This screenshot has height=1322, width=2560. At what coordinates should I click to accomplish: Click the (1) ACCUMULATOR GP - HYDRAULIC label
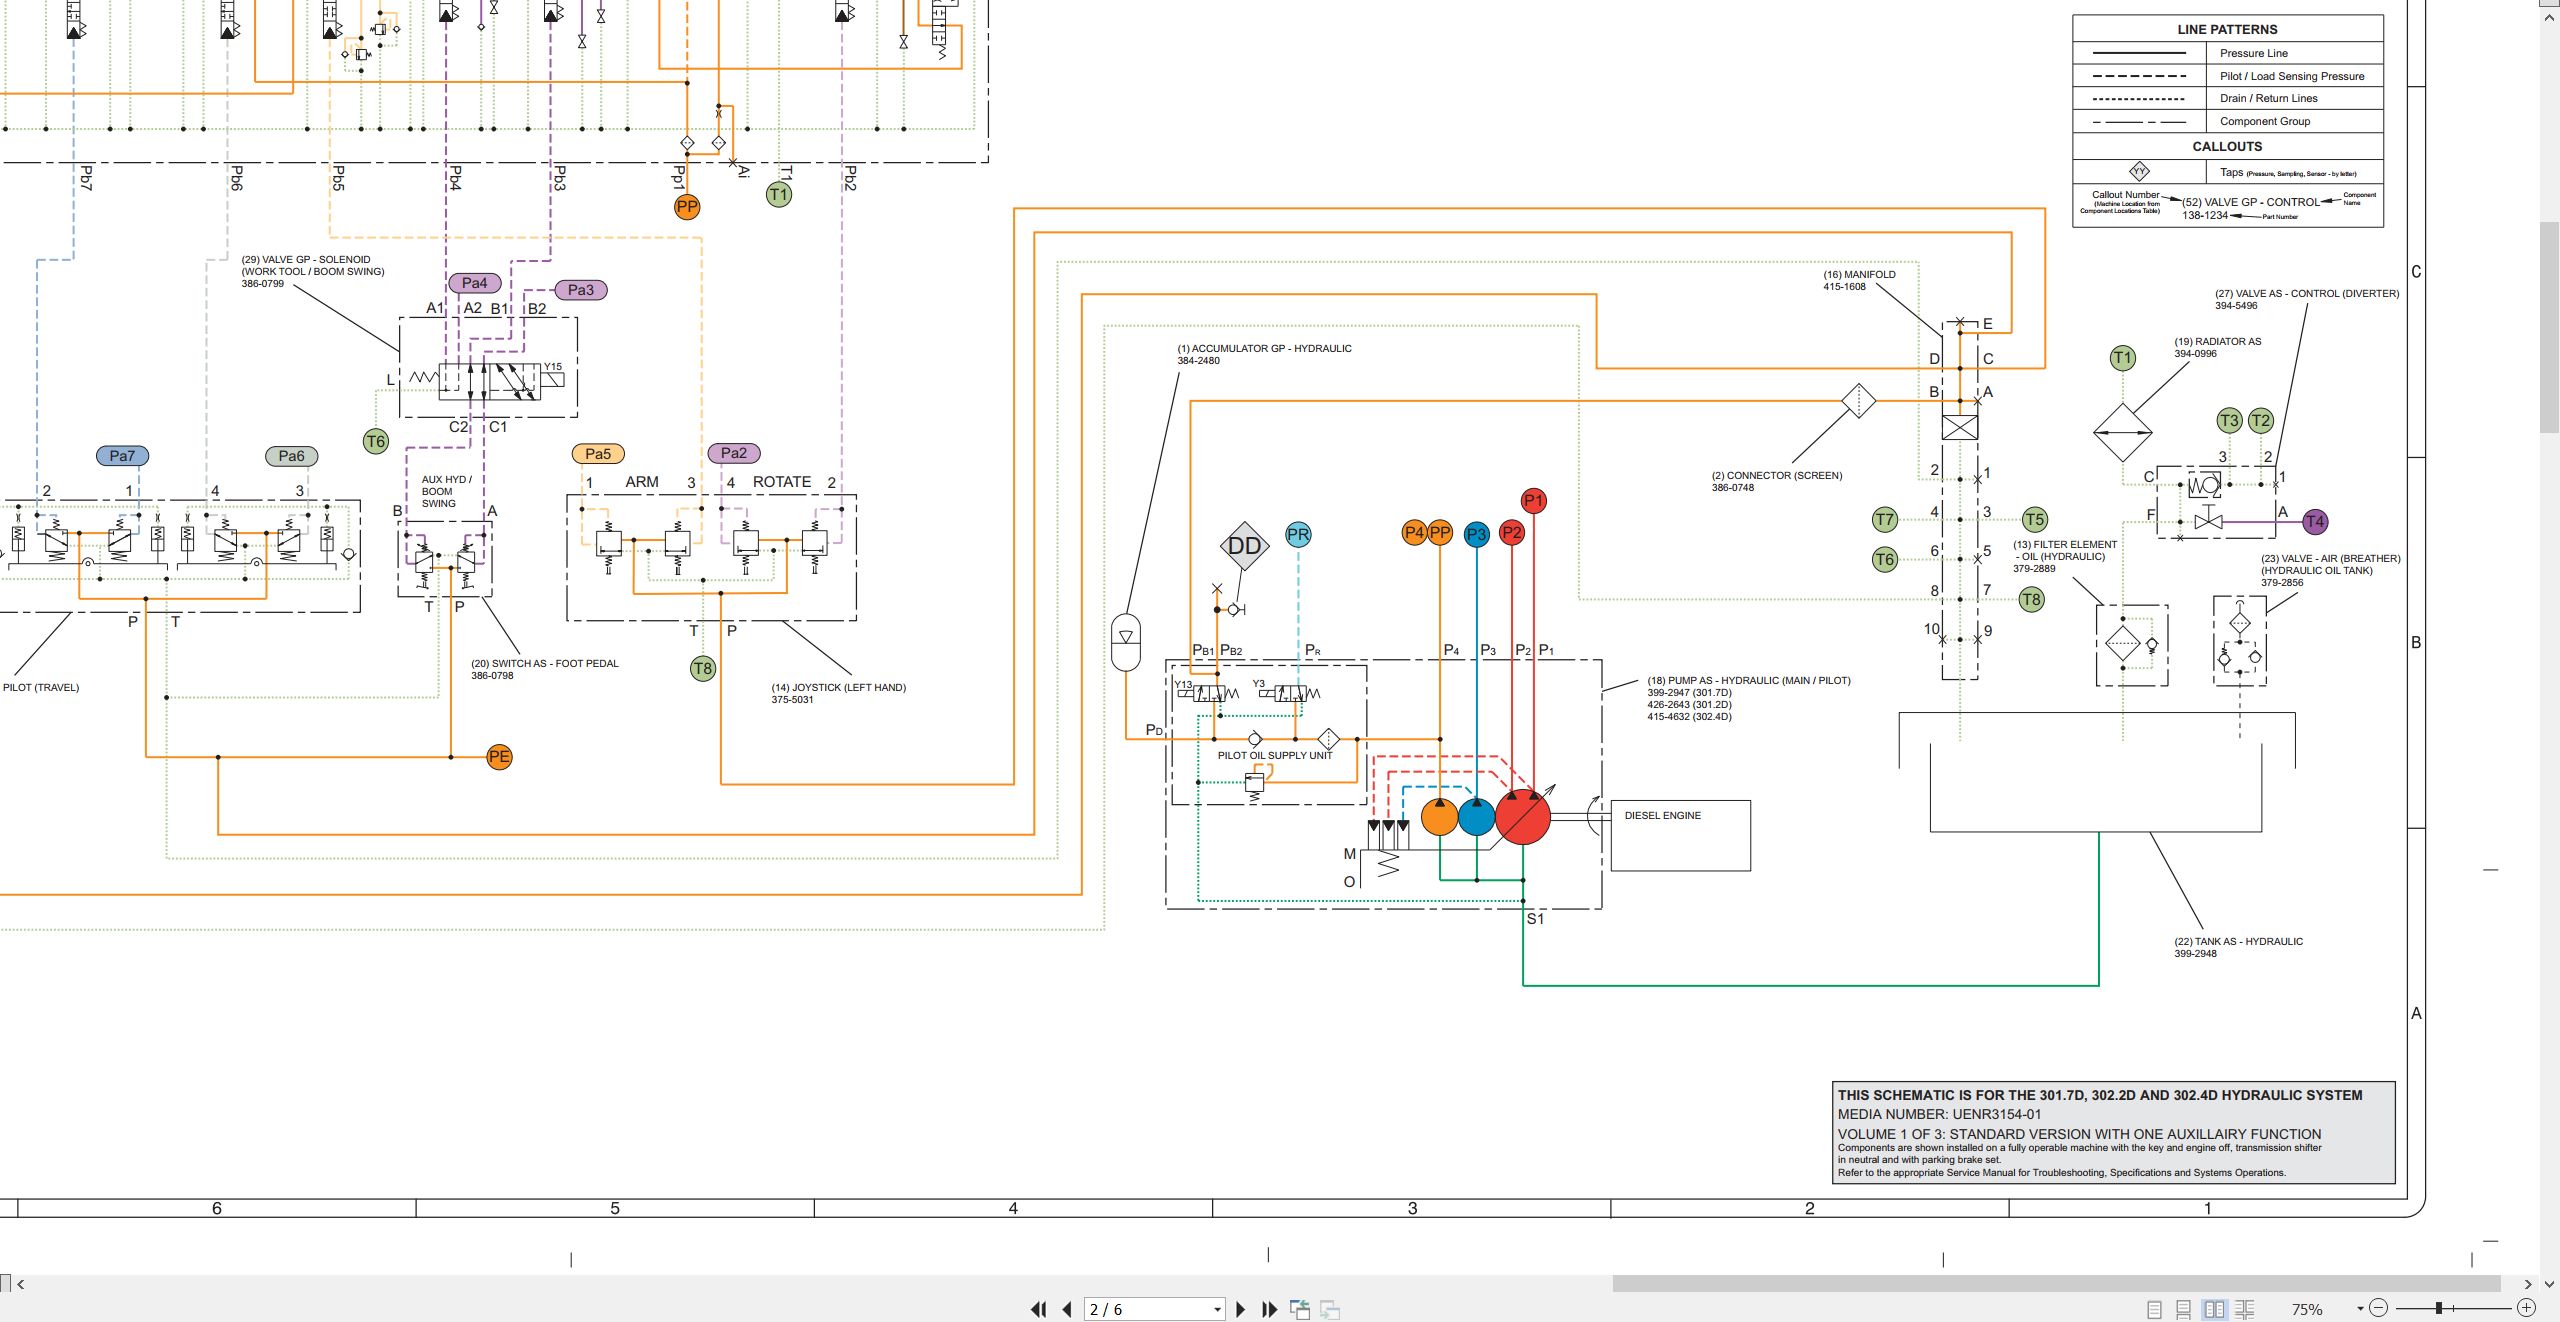[x=1264, y=349]
